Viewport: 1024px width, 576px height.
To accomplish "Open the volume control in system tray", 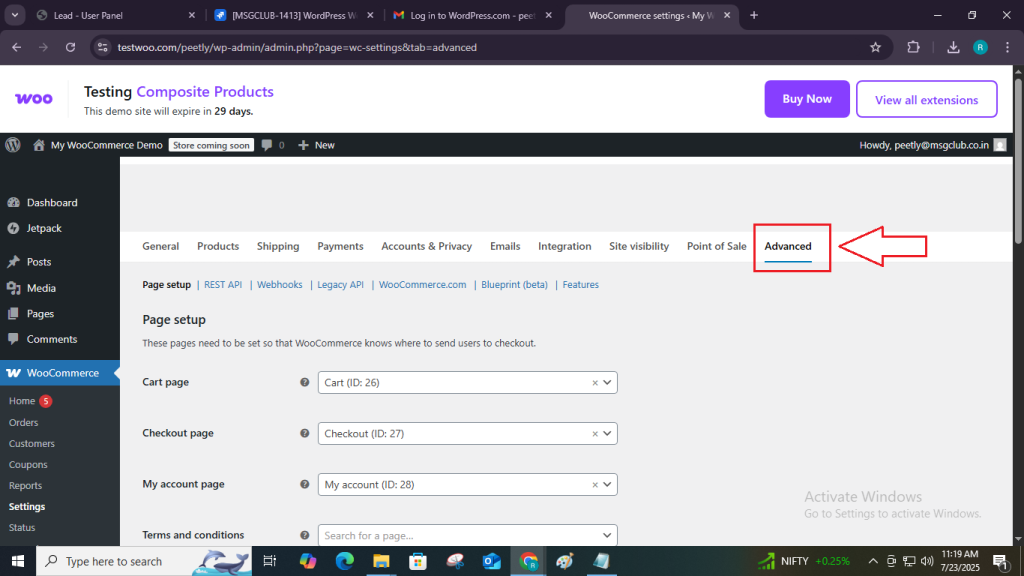I will point(927,561).
